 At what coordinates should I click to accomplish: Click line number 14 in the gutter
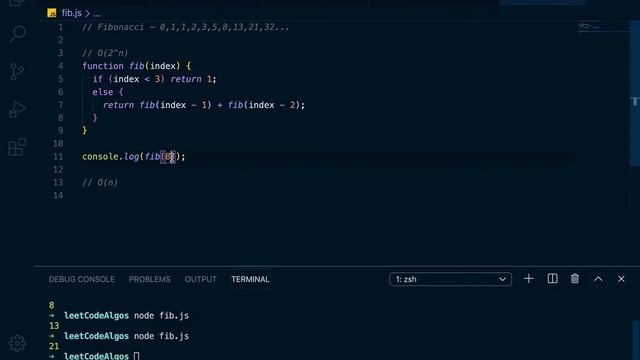[58, 196]
